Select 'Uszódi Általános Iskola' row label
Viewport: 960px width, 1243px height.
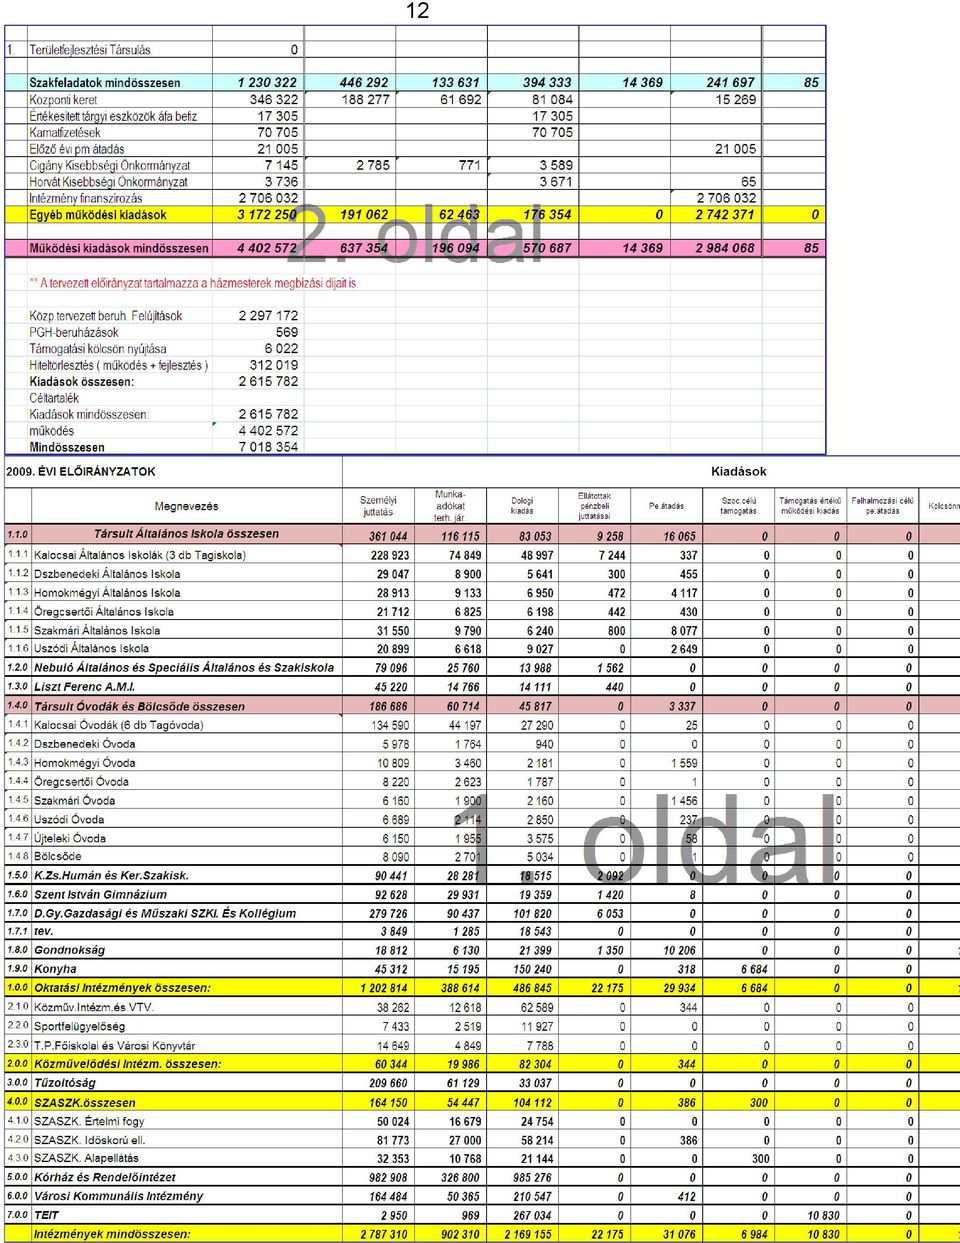91,649
